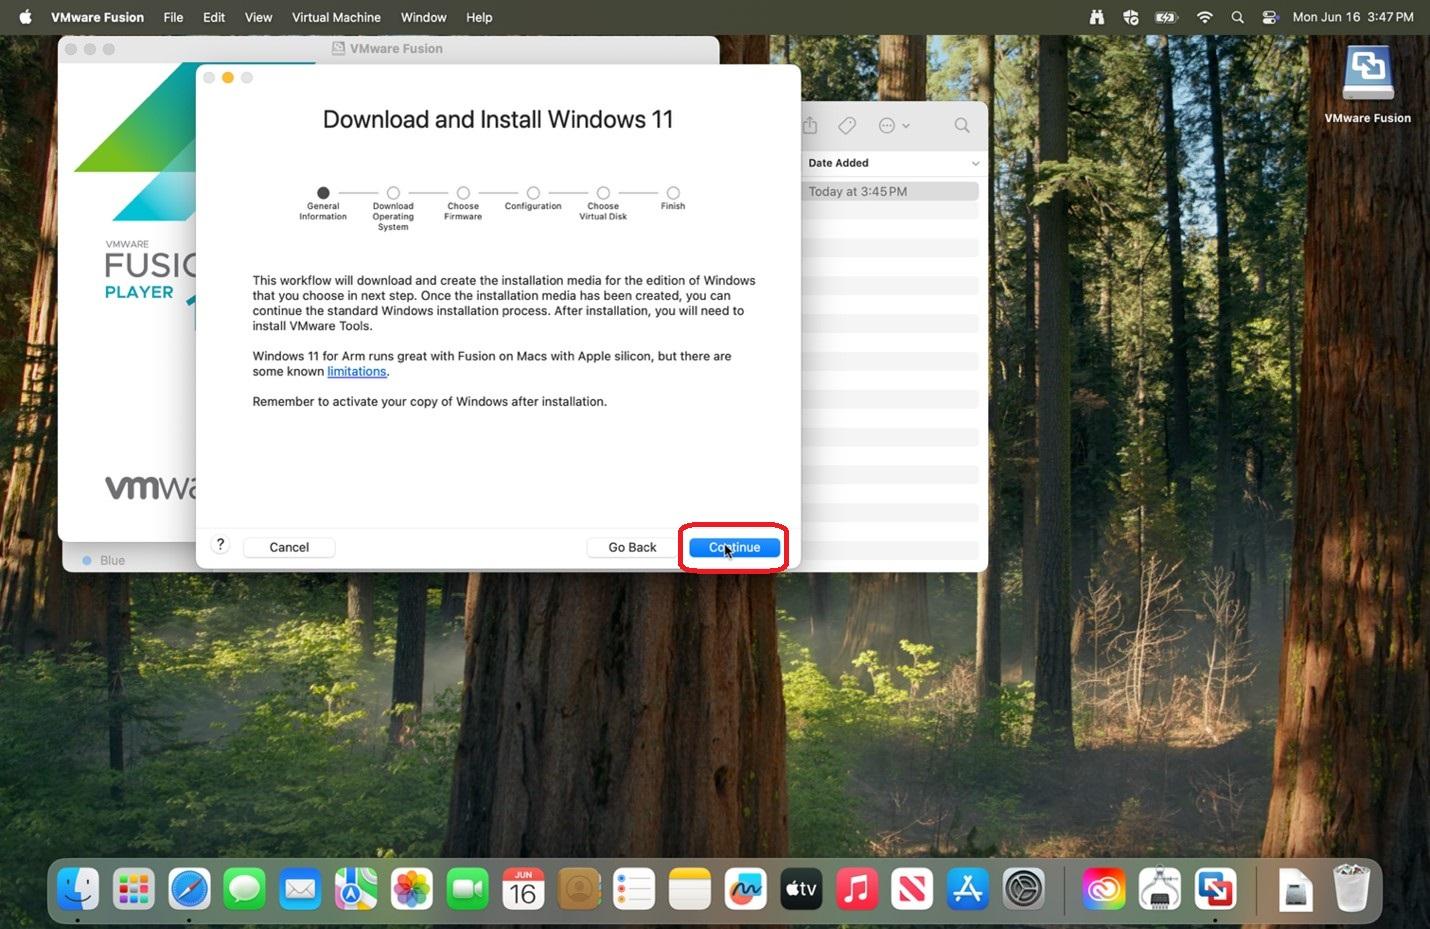Image resolution: width=1430 pixels, height=929 pixels.
Task: Click the Continue button in the installer
Action: coord(734,547)
